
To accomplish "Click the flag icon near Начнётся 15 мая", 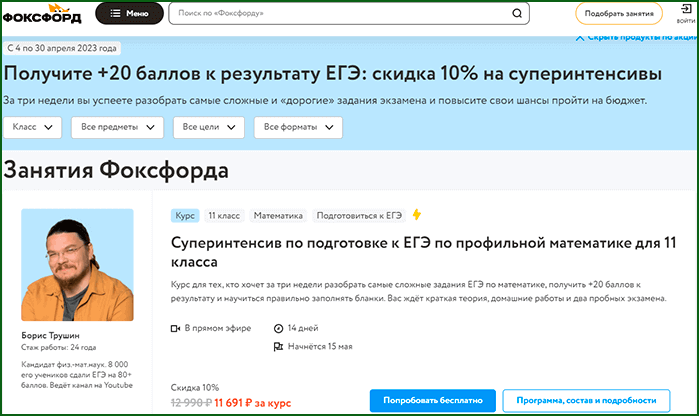I will click(278, 346).
